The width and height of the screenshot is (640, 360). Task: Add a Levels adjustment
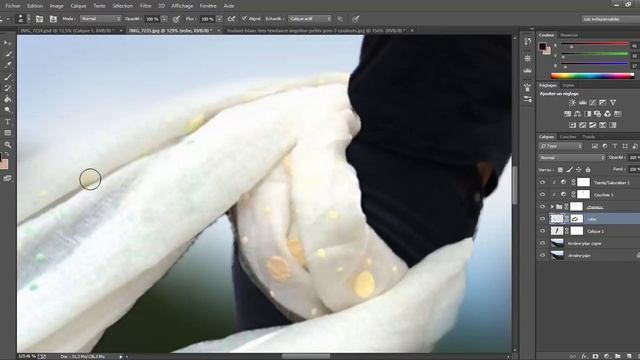point(582,102)
